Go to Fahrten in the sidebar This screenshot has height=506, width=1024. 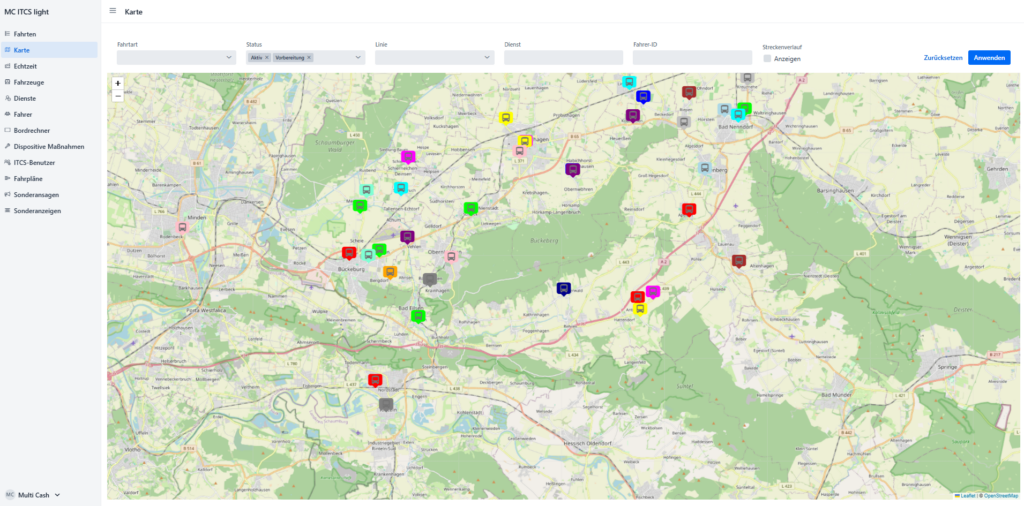(25, 34)
